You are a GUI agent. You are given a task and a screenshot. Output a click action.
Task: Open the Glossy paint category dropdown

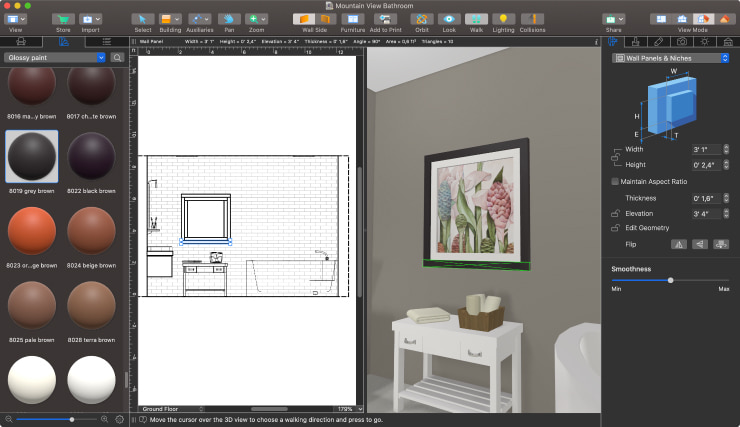point(55,59)
